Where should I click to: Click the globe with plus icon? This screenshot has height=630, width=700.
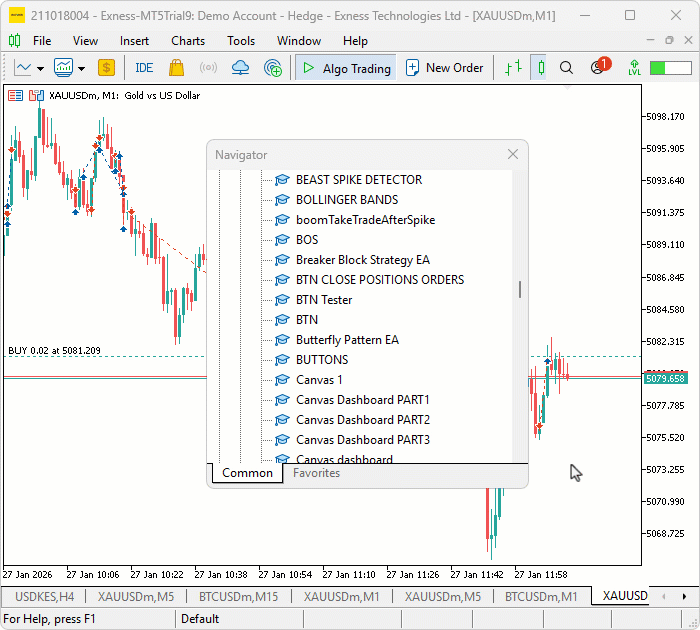273,68
